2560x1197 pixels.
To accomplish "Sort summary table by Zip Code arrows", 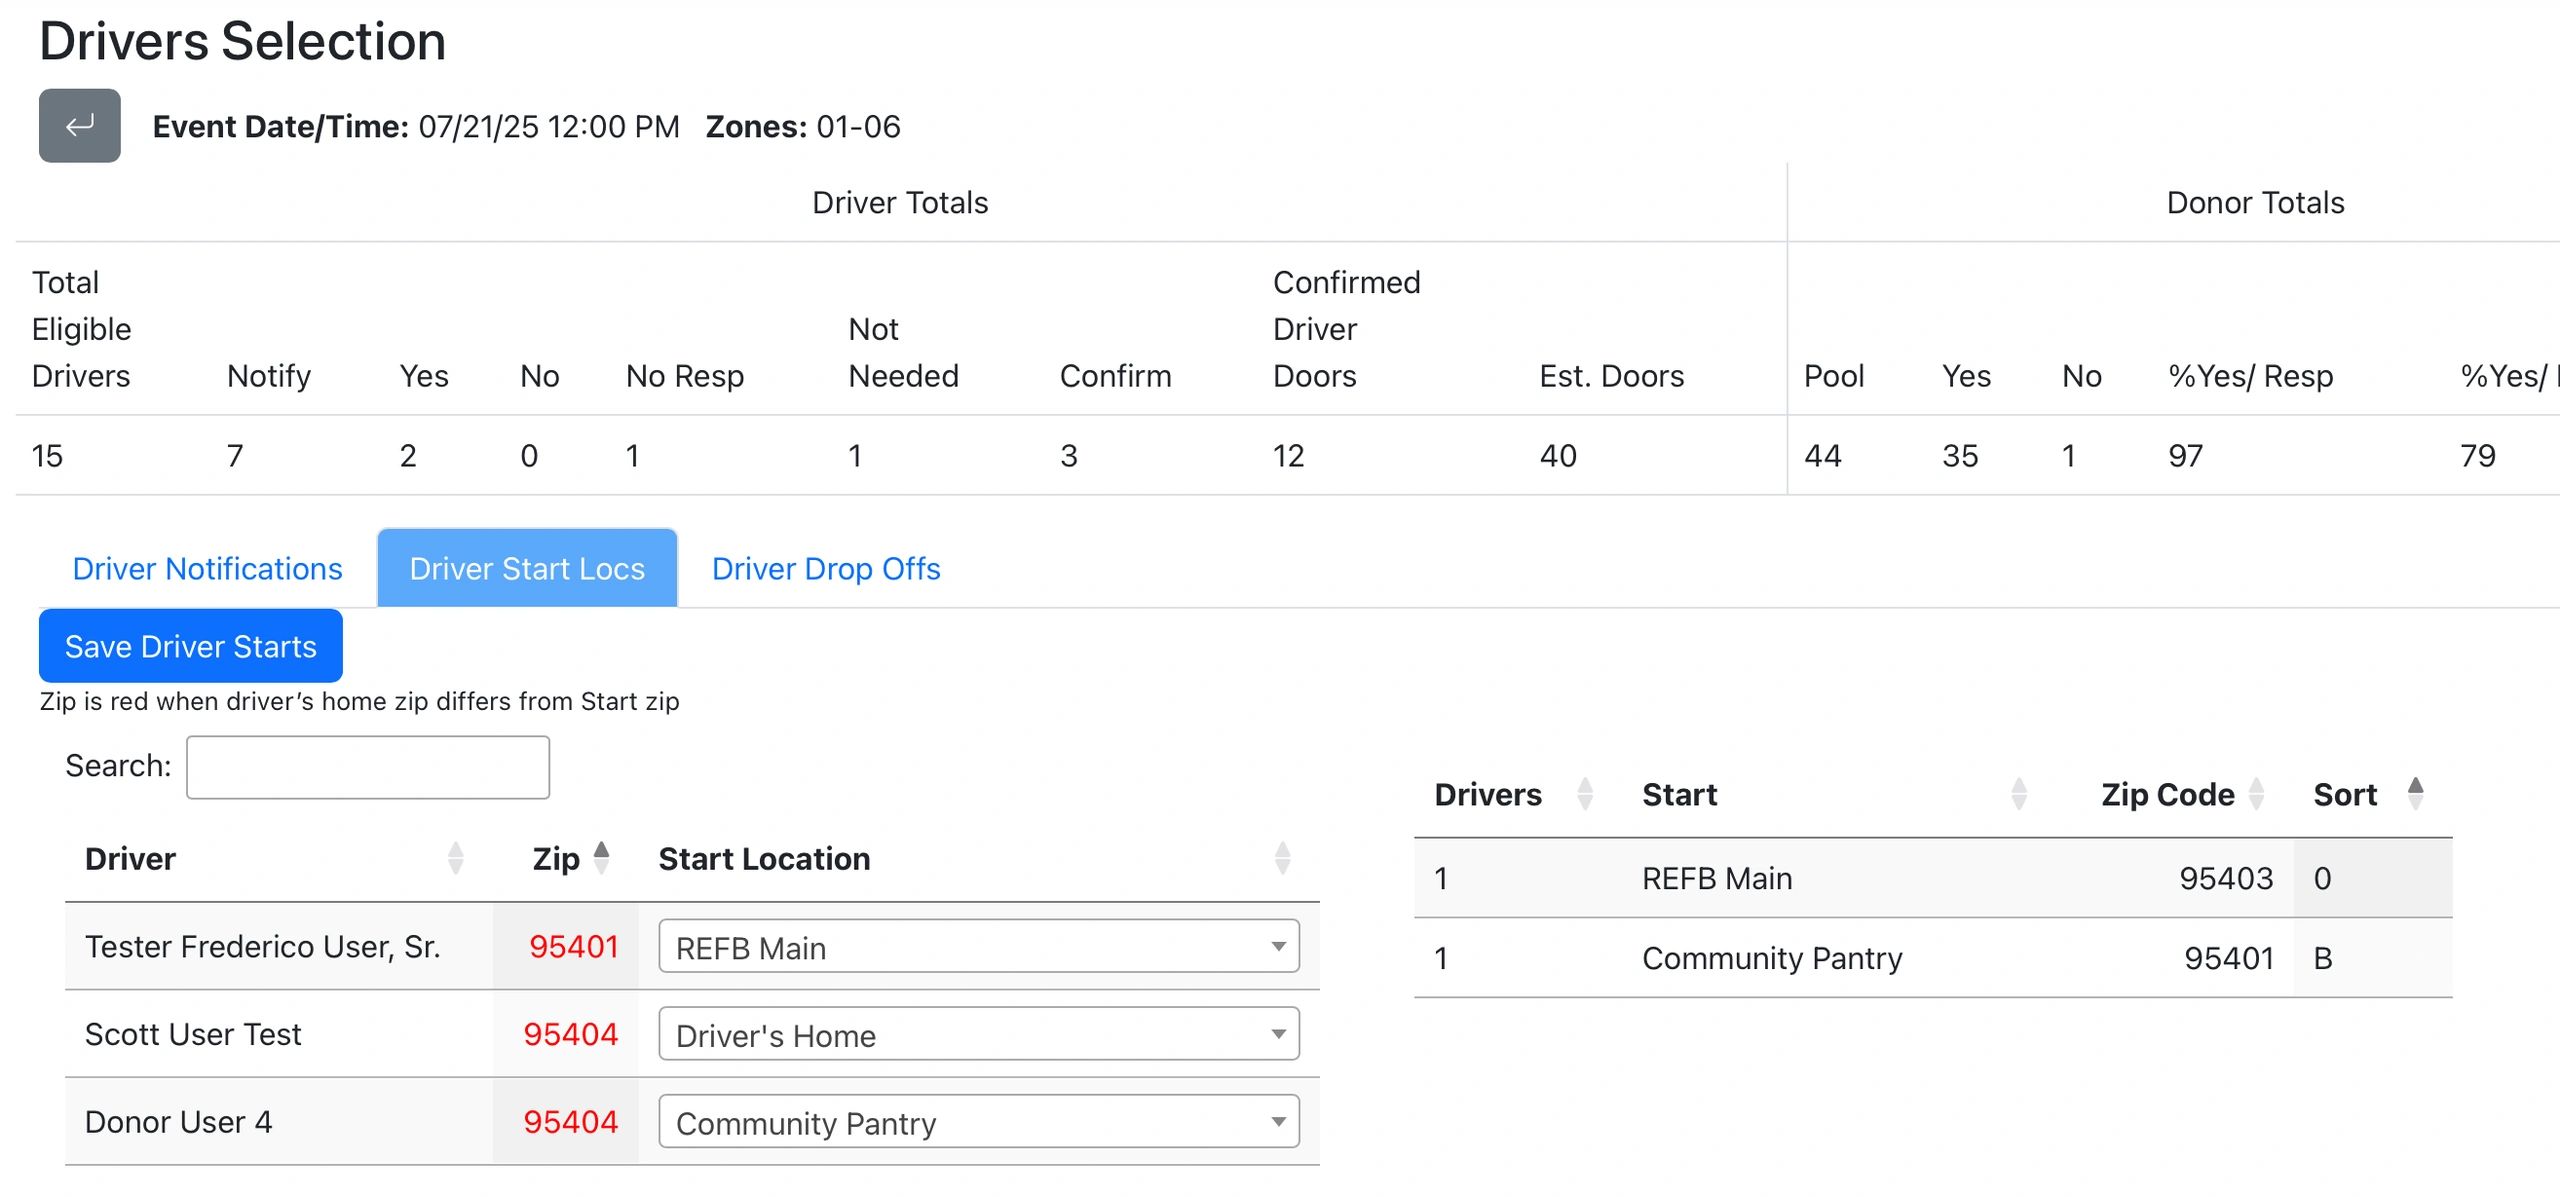I will 2256,794.
